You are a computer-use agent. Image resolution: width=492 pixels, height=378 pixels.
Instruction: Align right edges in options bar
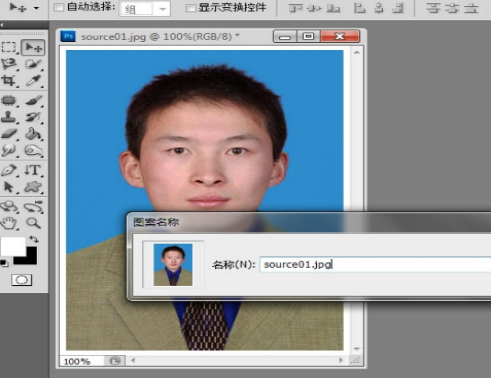(x=398, y=8)
